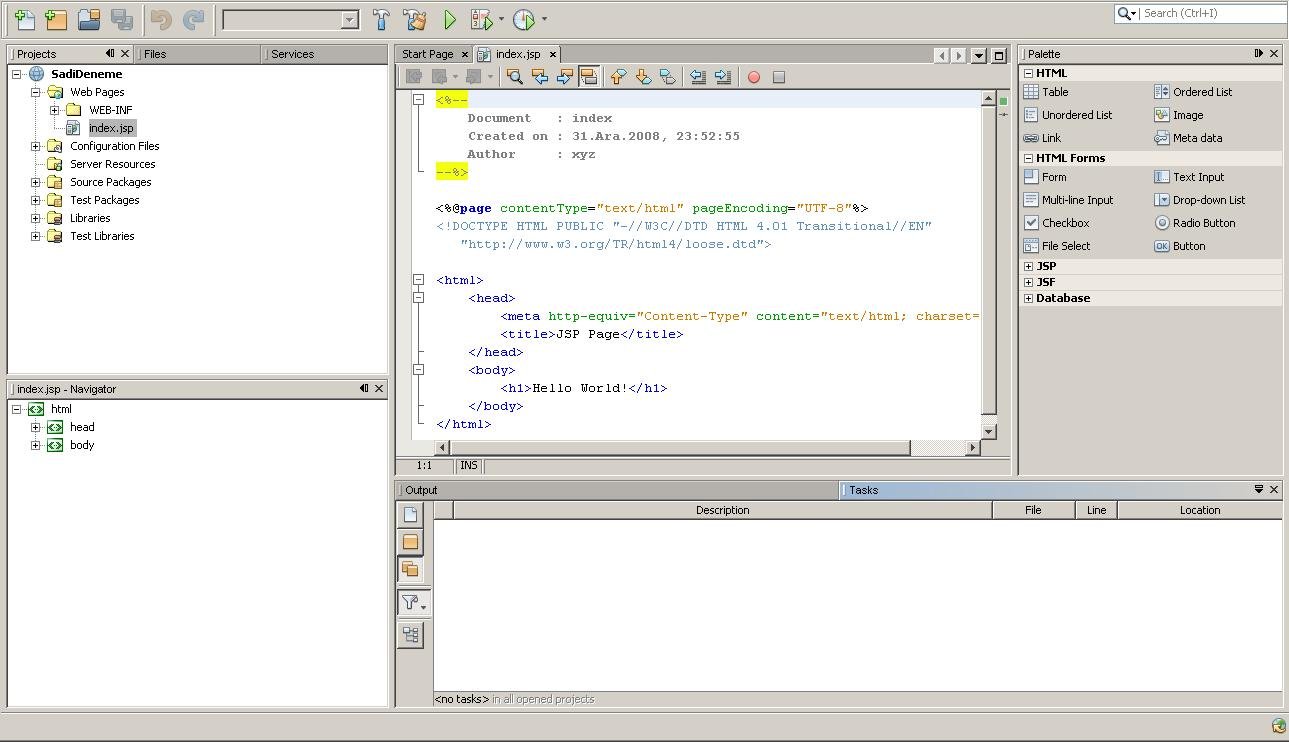Expand the Source Packages node
The image size is (1289, 742).
pyautogui.click(x=37, y=181)
